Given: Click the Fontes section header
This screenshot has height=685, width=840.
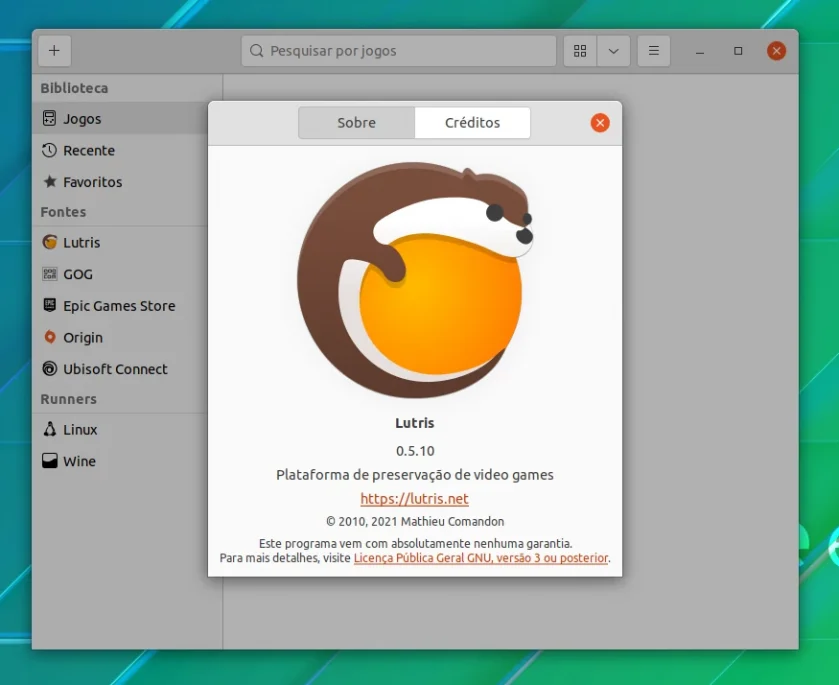Looking at the screenshot, I should [x=63, y=212].
